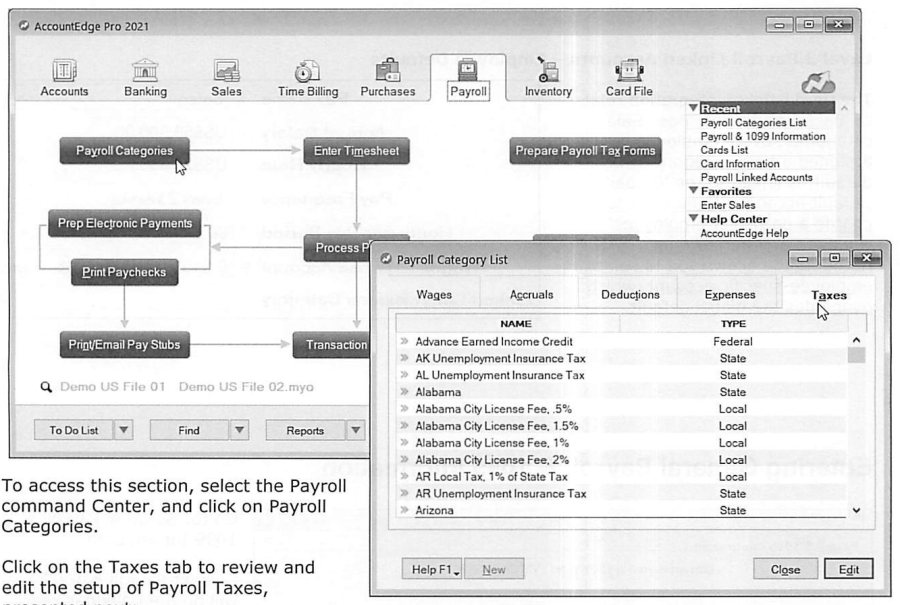Open the Reports dropdown arrow
This screenshot has width=900, height=605.
click(355, 430)
